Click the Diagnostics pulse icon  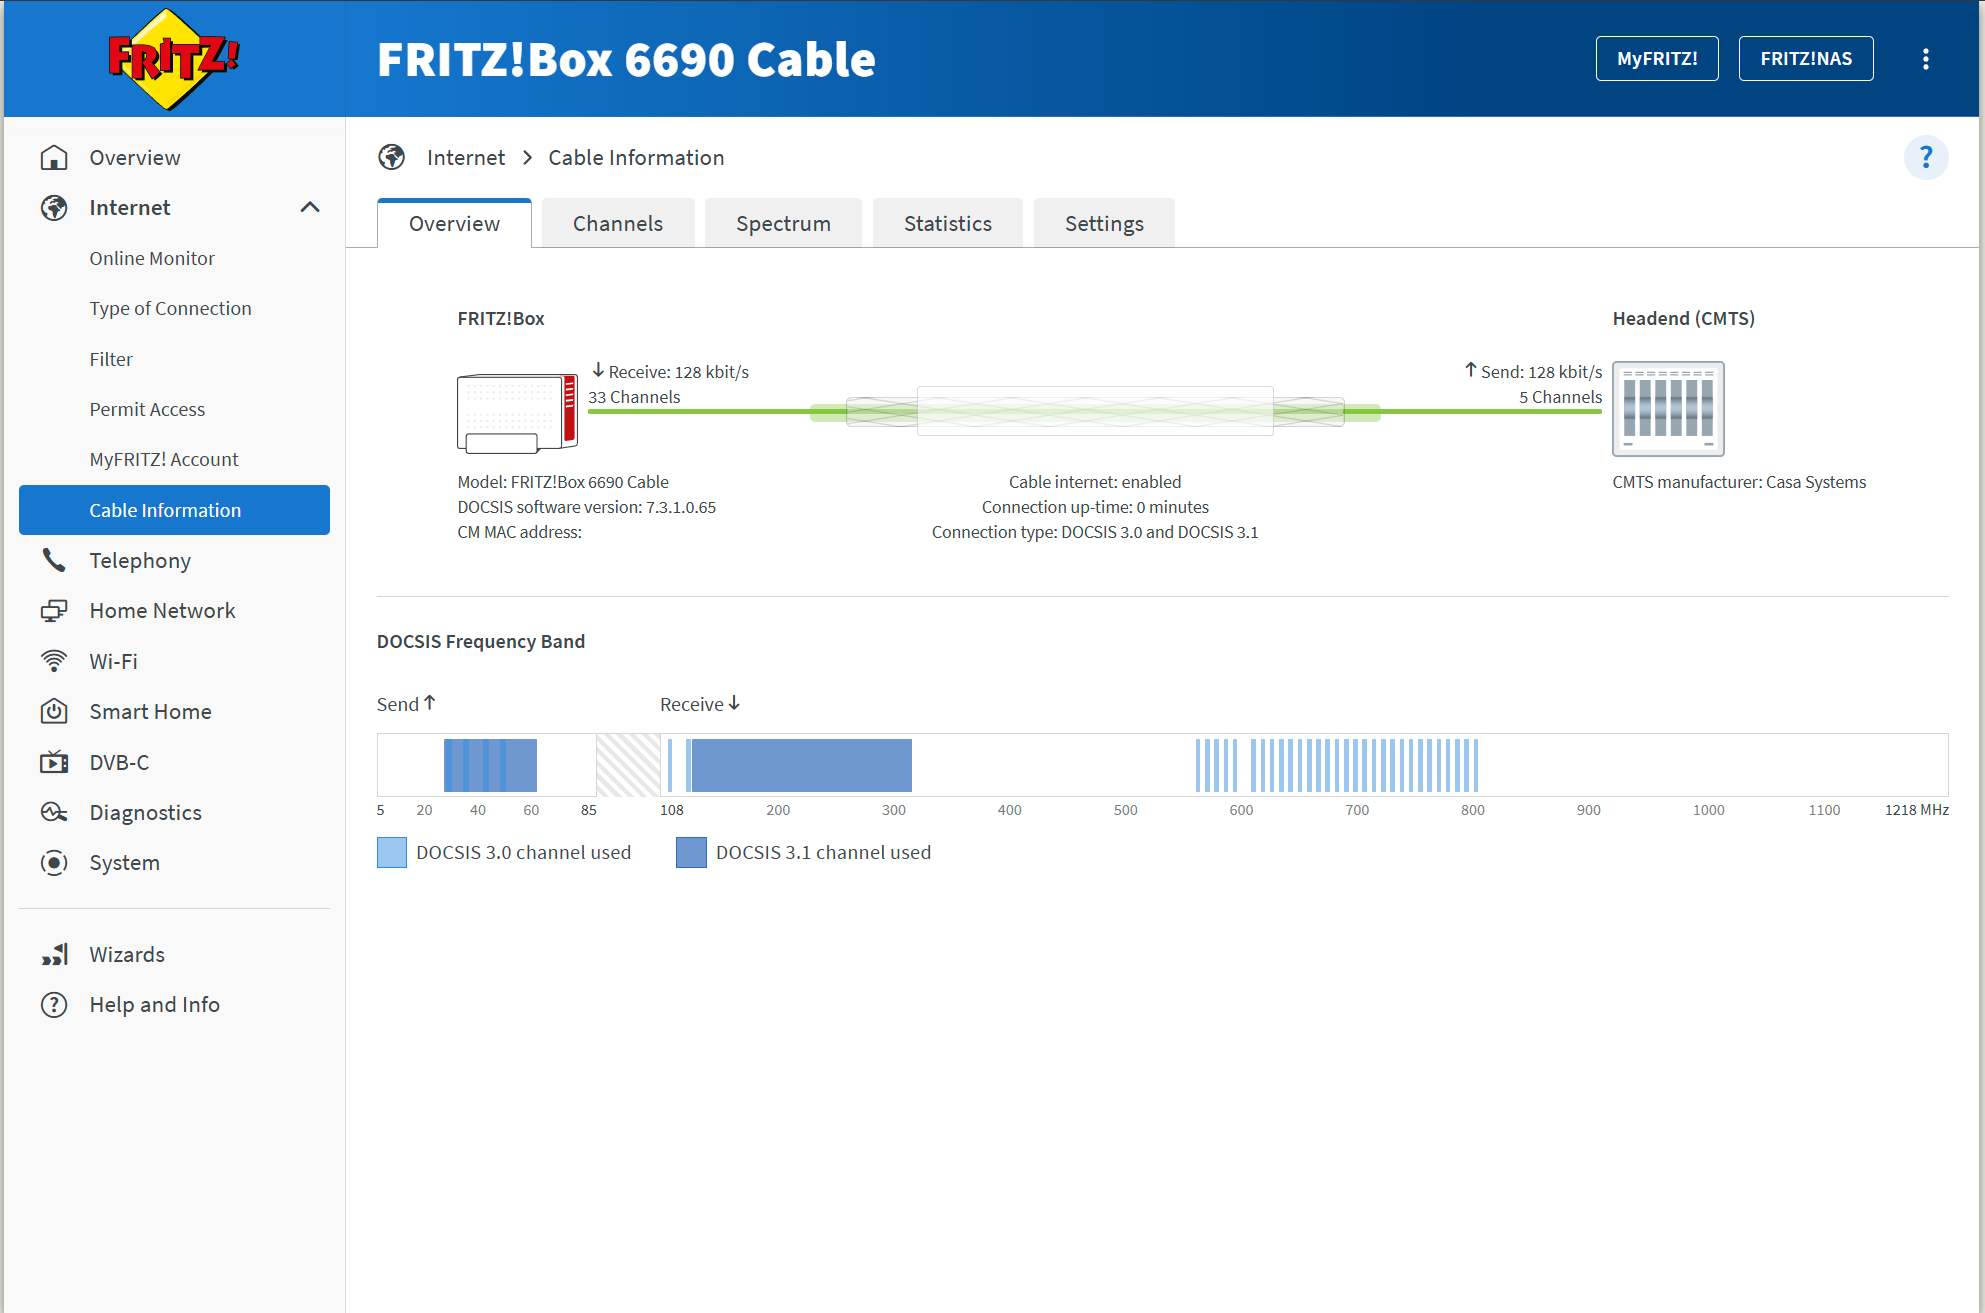[x=54, y=812]
